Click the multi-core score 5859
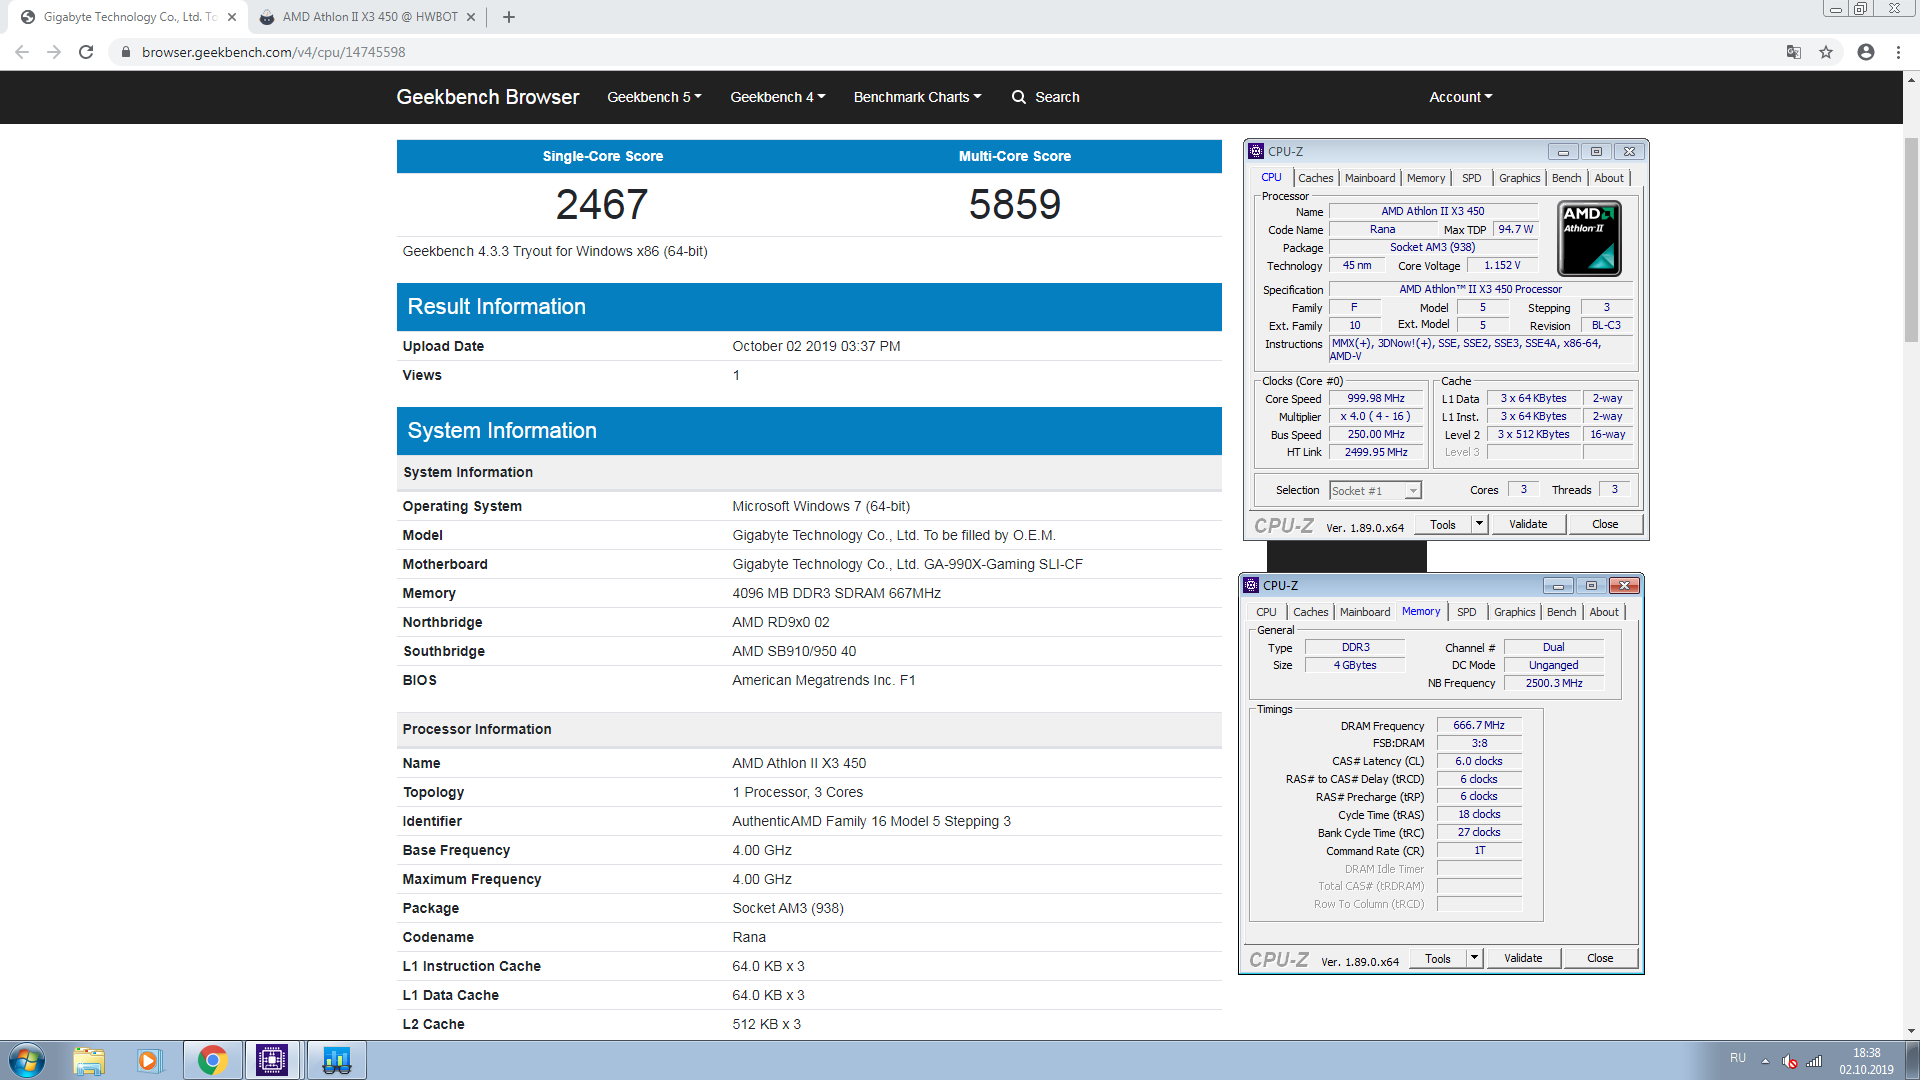1920x1080 pixels. [x=1014, y=204]
